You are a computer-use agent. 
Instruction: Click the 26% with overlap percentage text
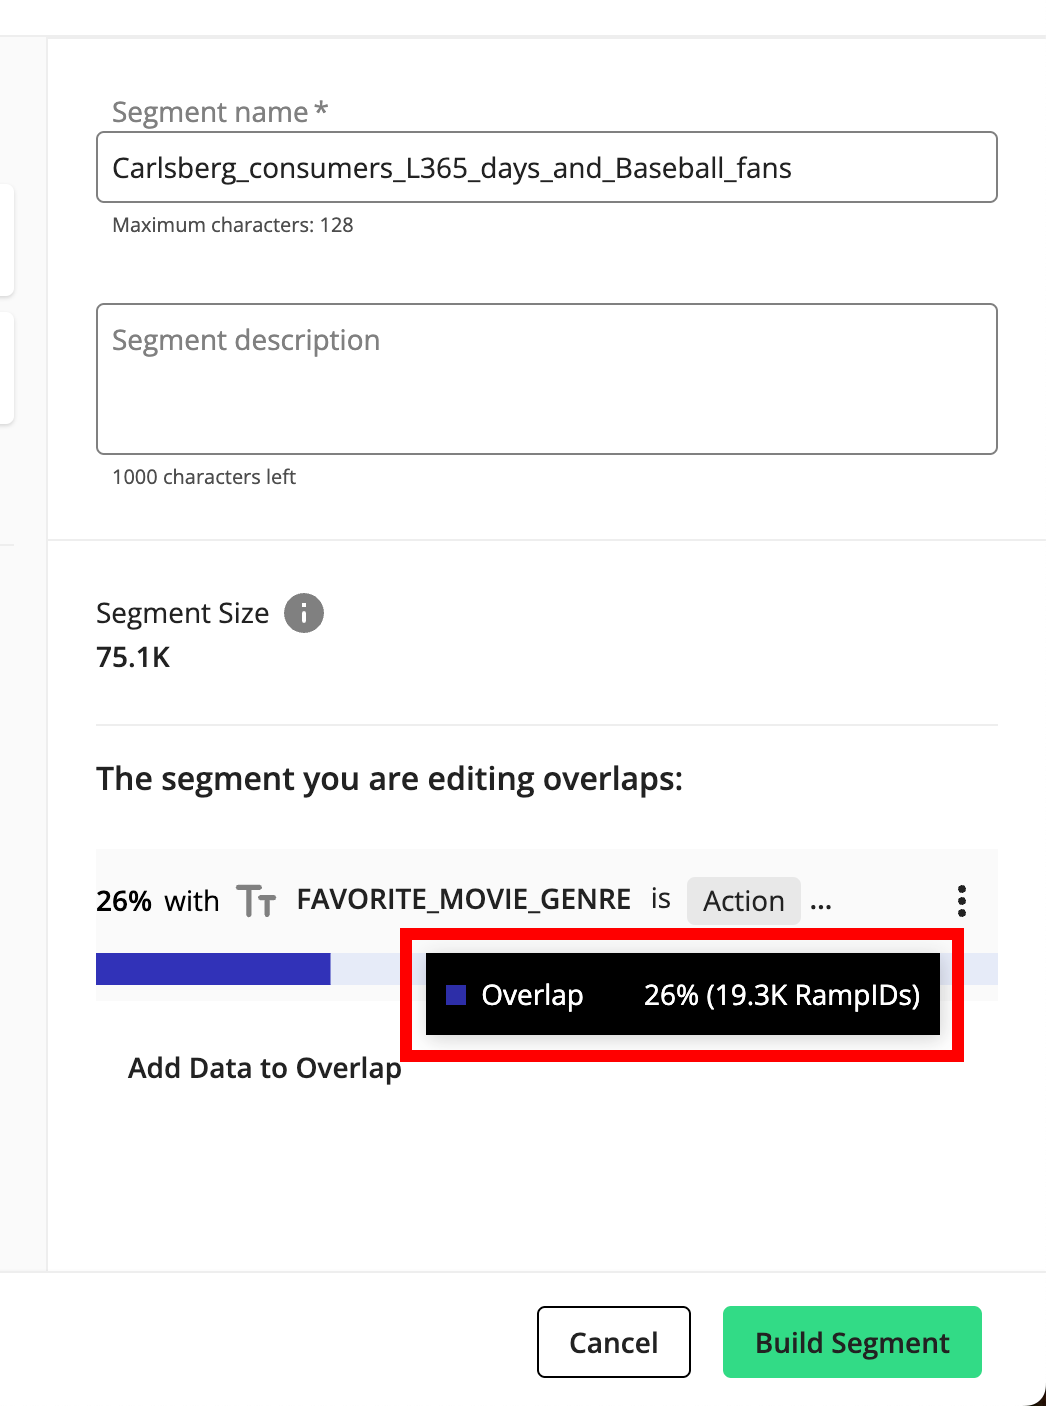click(158, 901)
